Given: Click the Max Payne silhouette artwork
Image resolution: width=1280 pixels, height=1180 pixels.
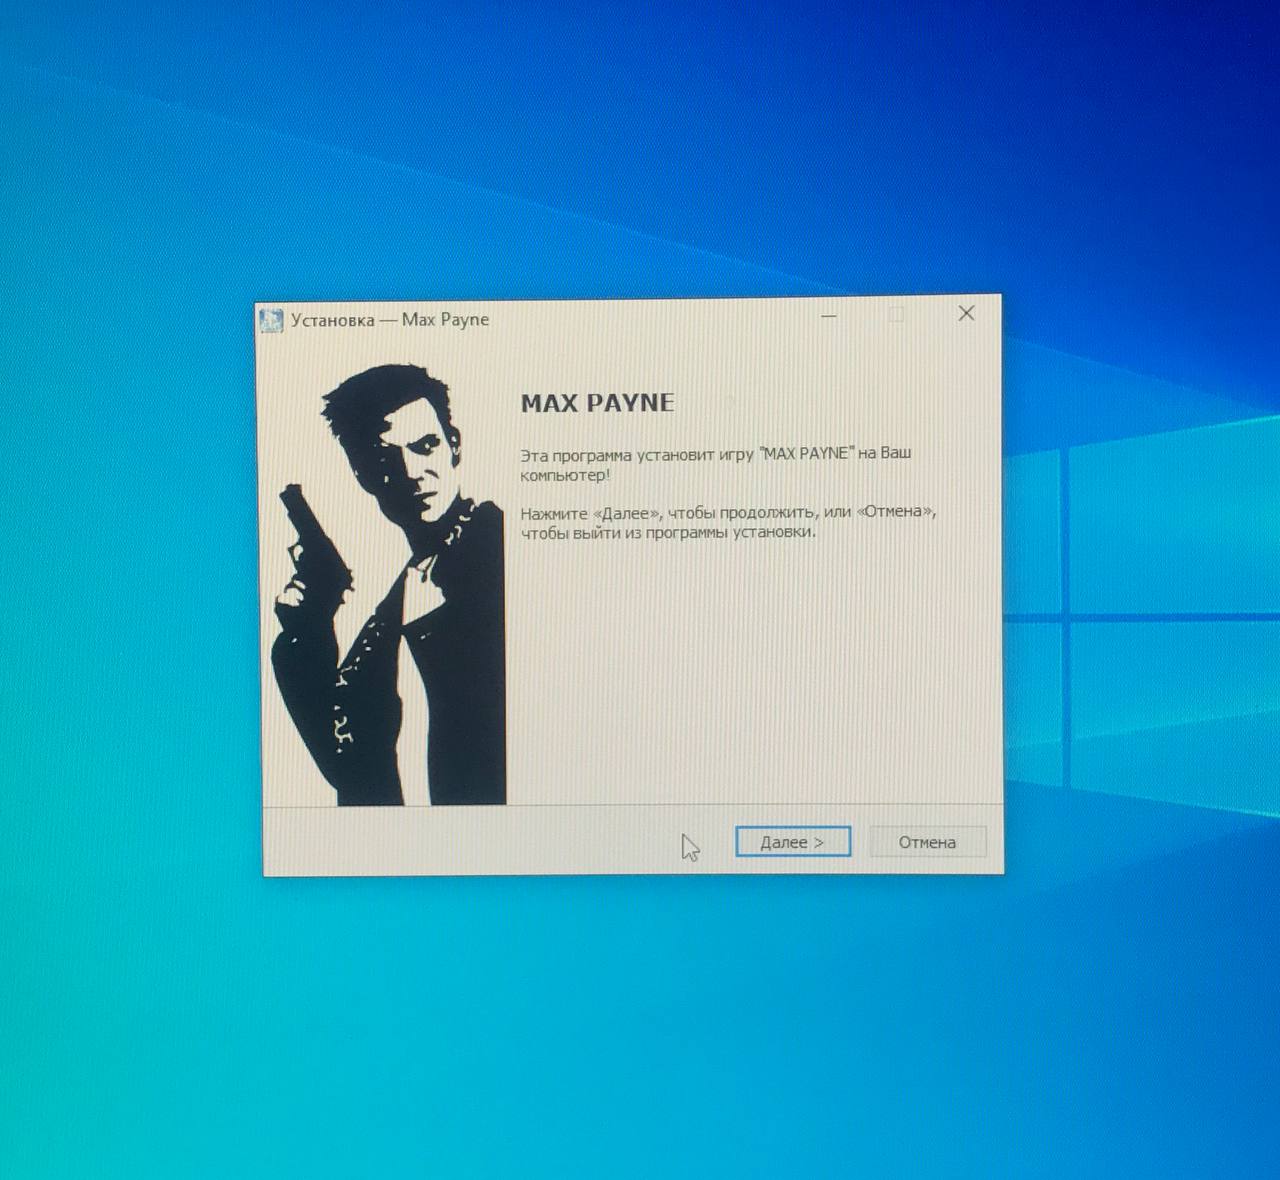Looking at the screenshot, I should [387, 584].
